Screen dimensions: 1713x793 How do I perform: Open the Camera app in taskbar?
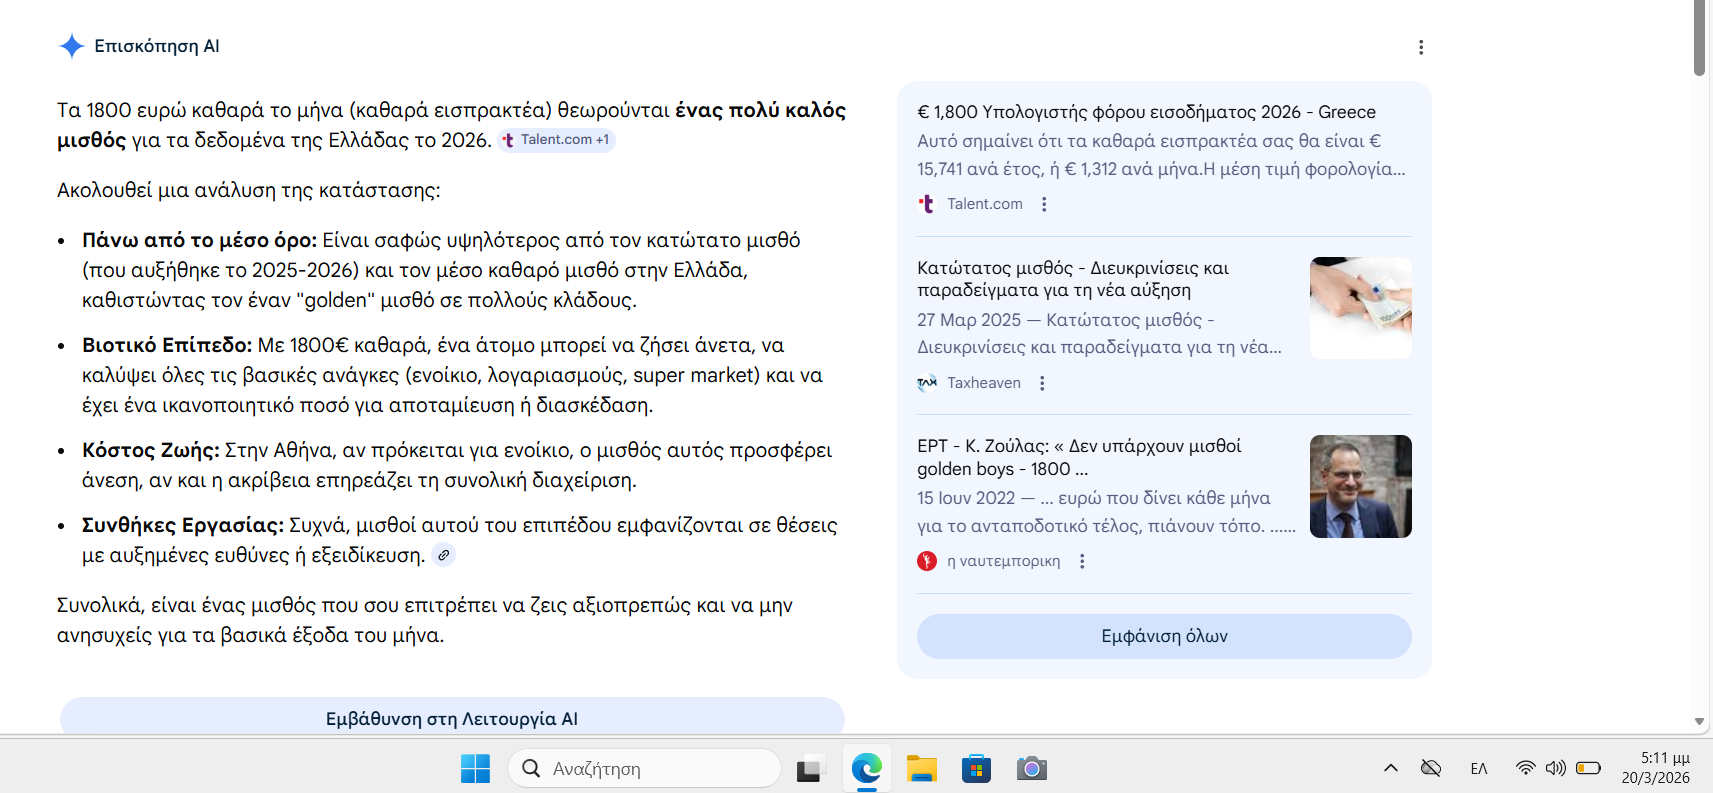(1031, 769)
